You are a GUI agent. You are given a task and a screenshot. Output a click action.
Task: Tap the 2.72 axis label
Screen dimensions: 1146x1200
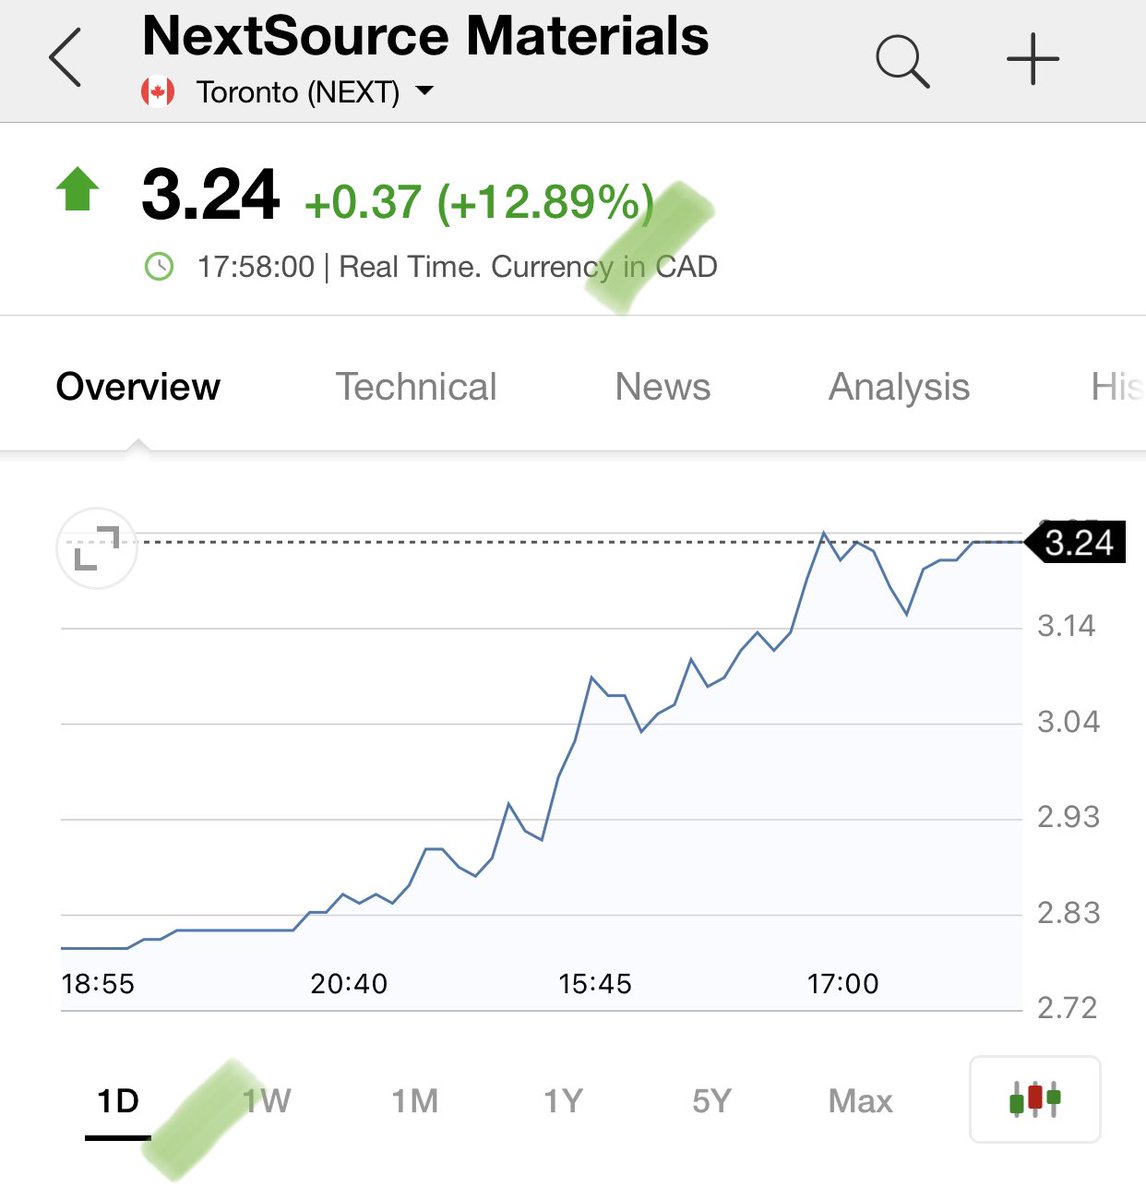point(1067,1008)
